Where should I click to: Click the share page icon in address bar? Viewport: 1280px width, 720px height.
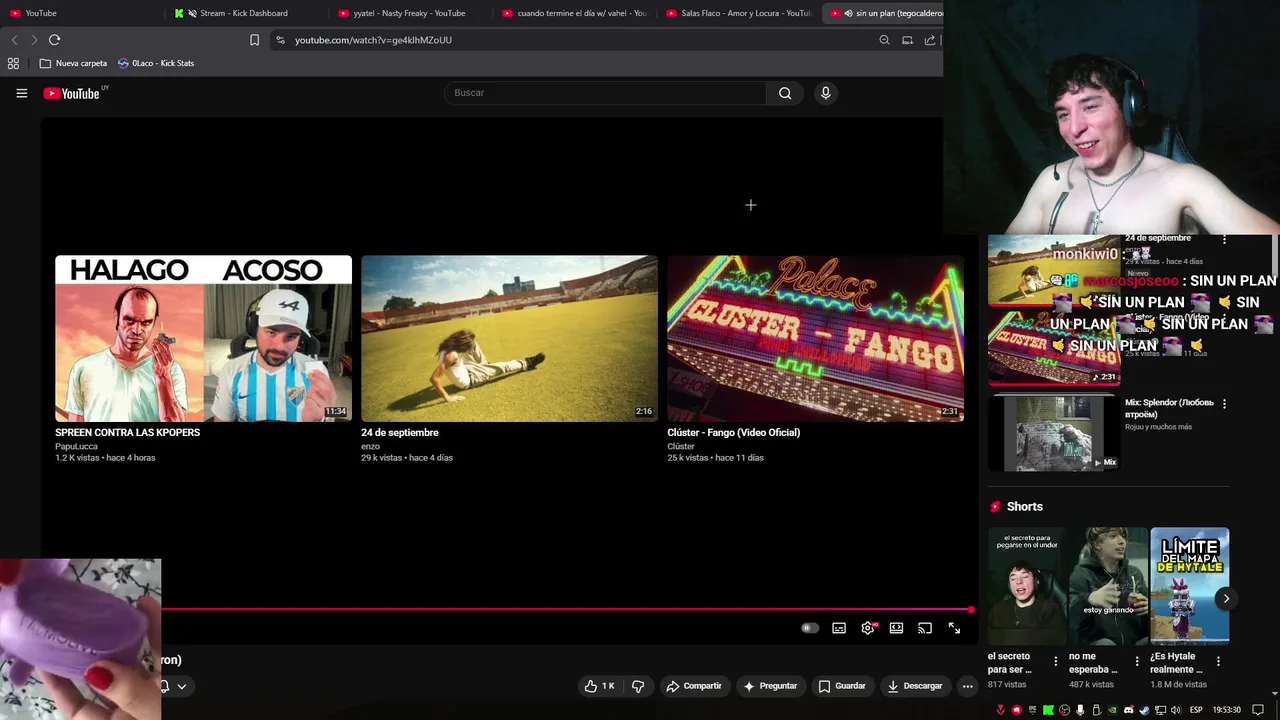(930, 40)
